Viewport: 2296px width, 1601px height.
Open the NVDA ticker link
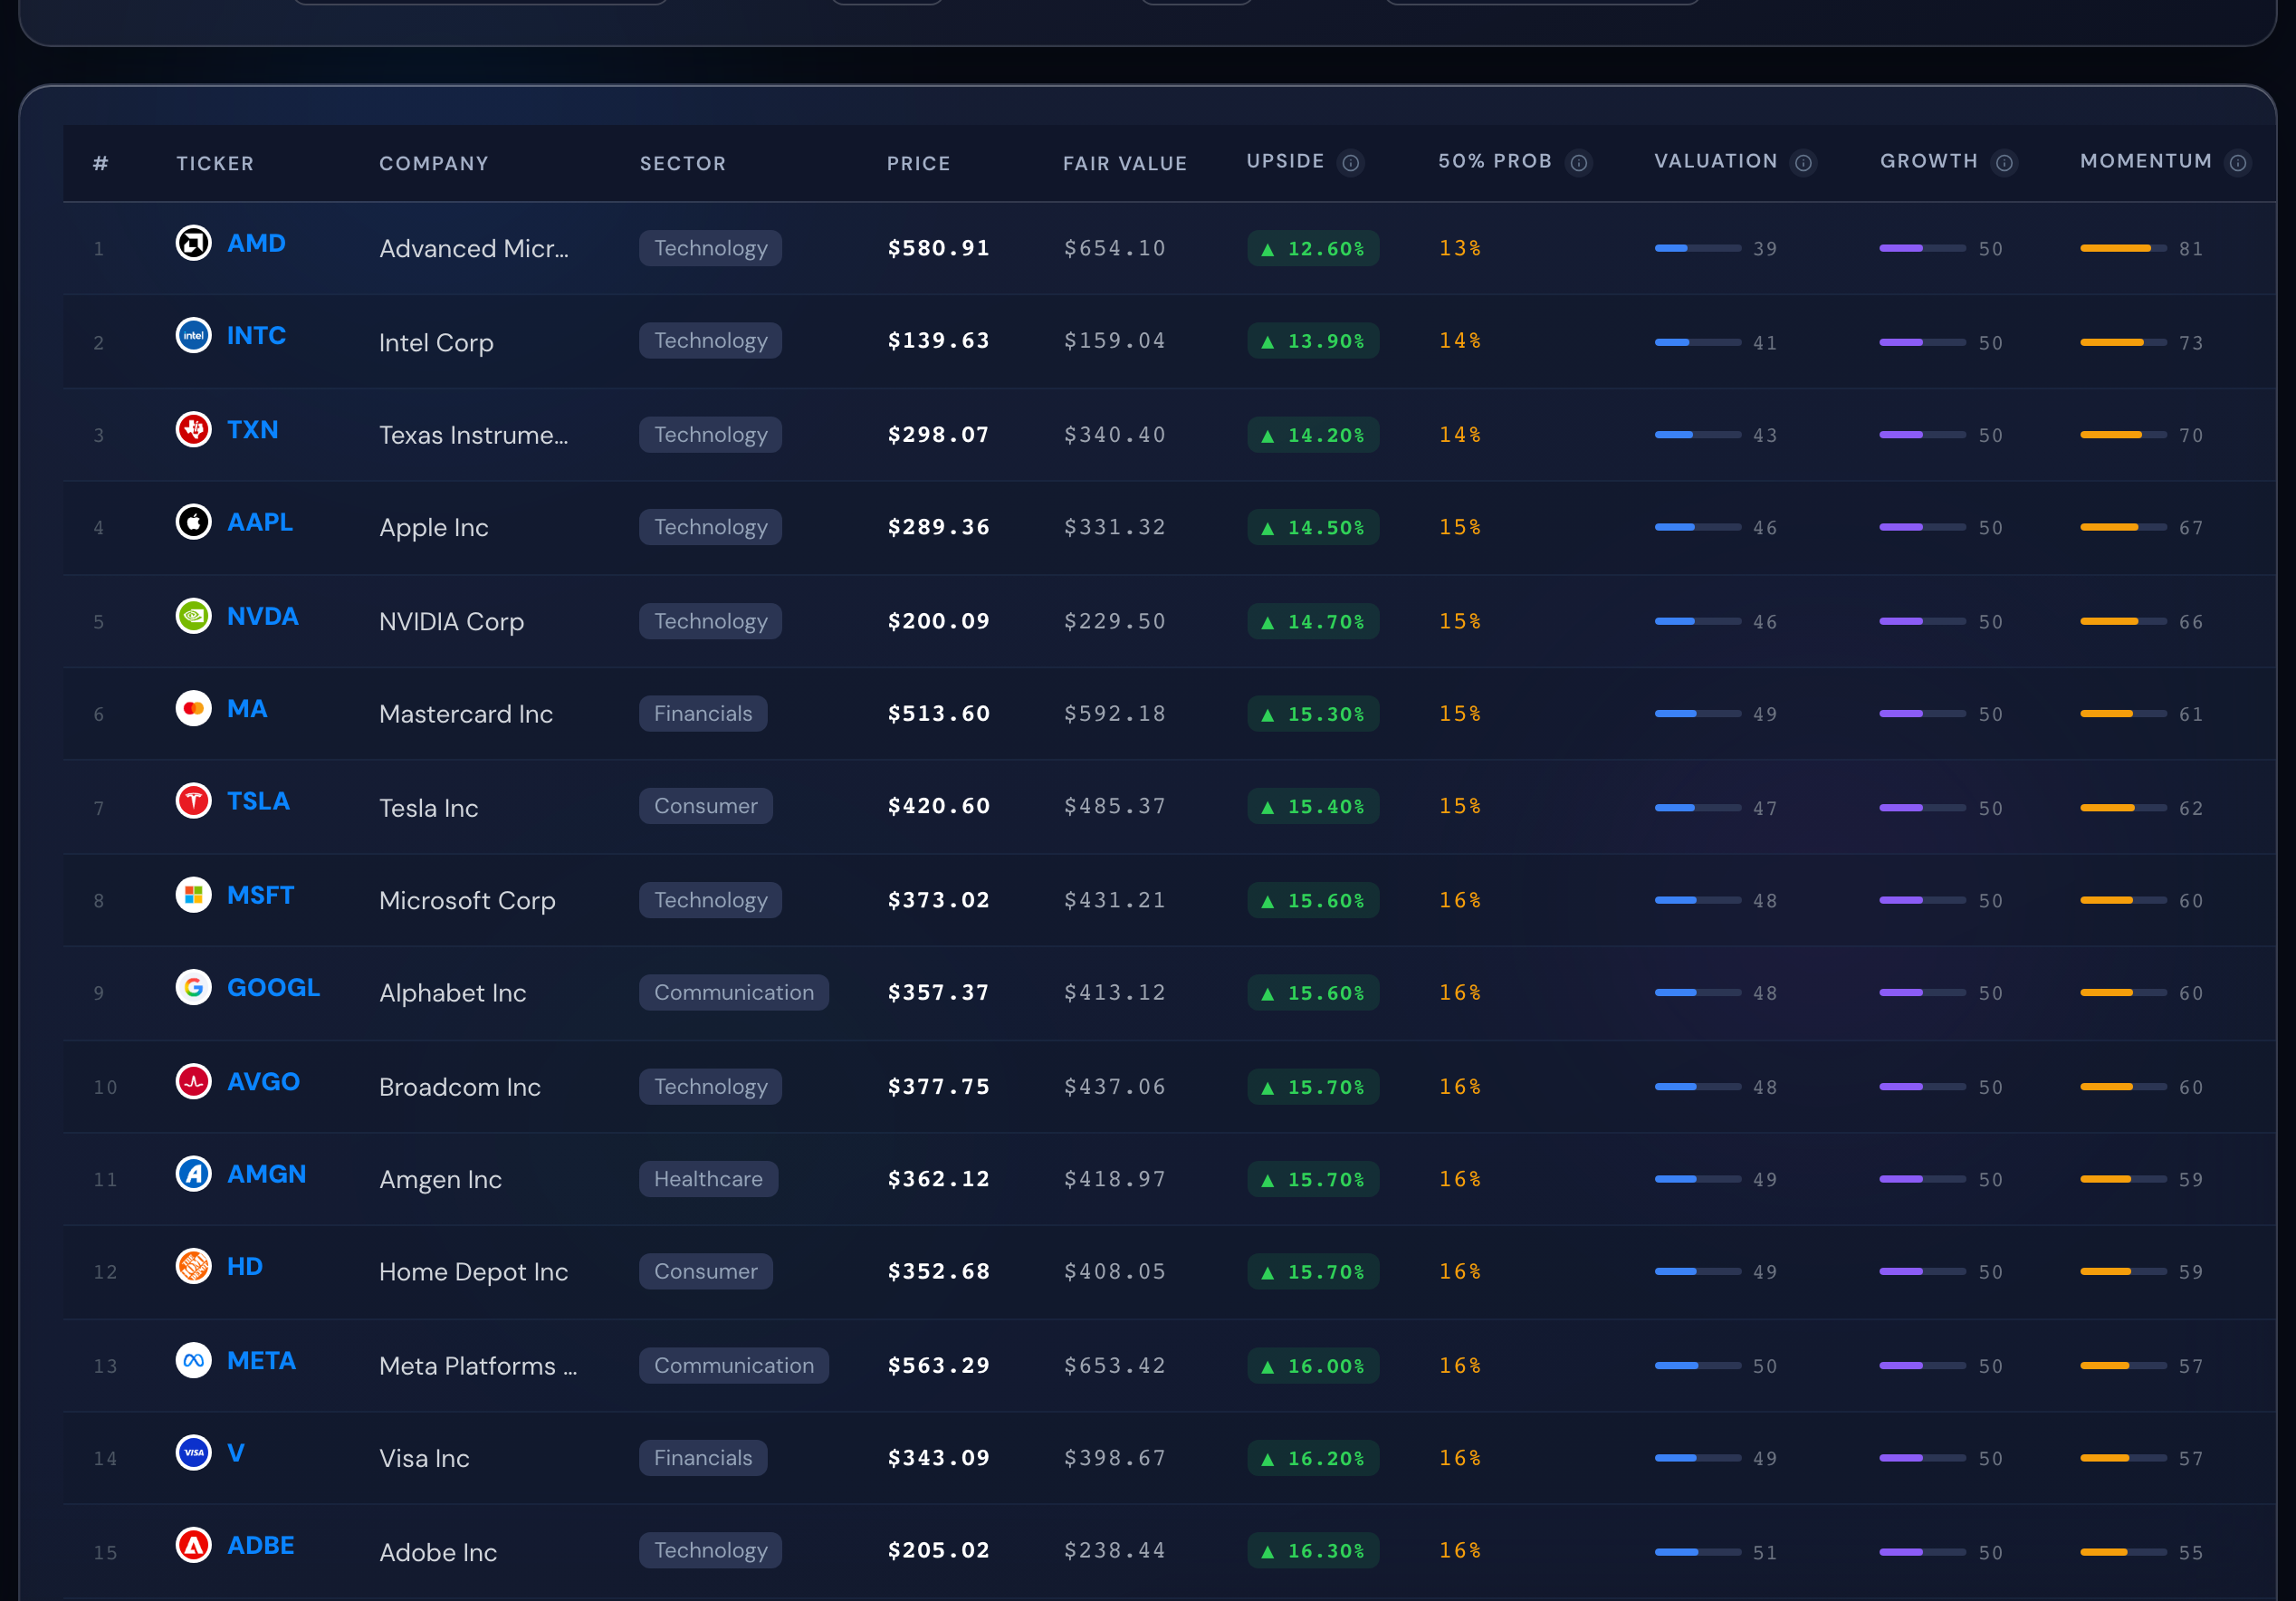[x=263, y=616]
